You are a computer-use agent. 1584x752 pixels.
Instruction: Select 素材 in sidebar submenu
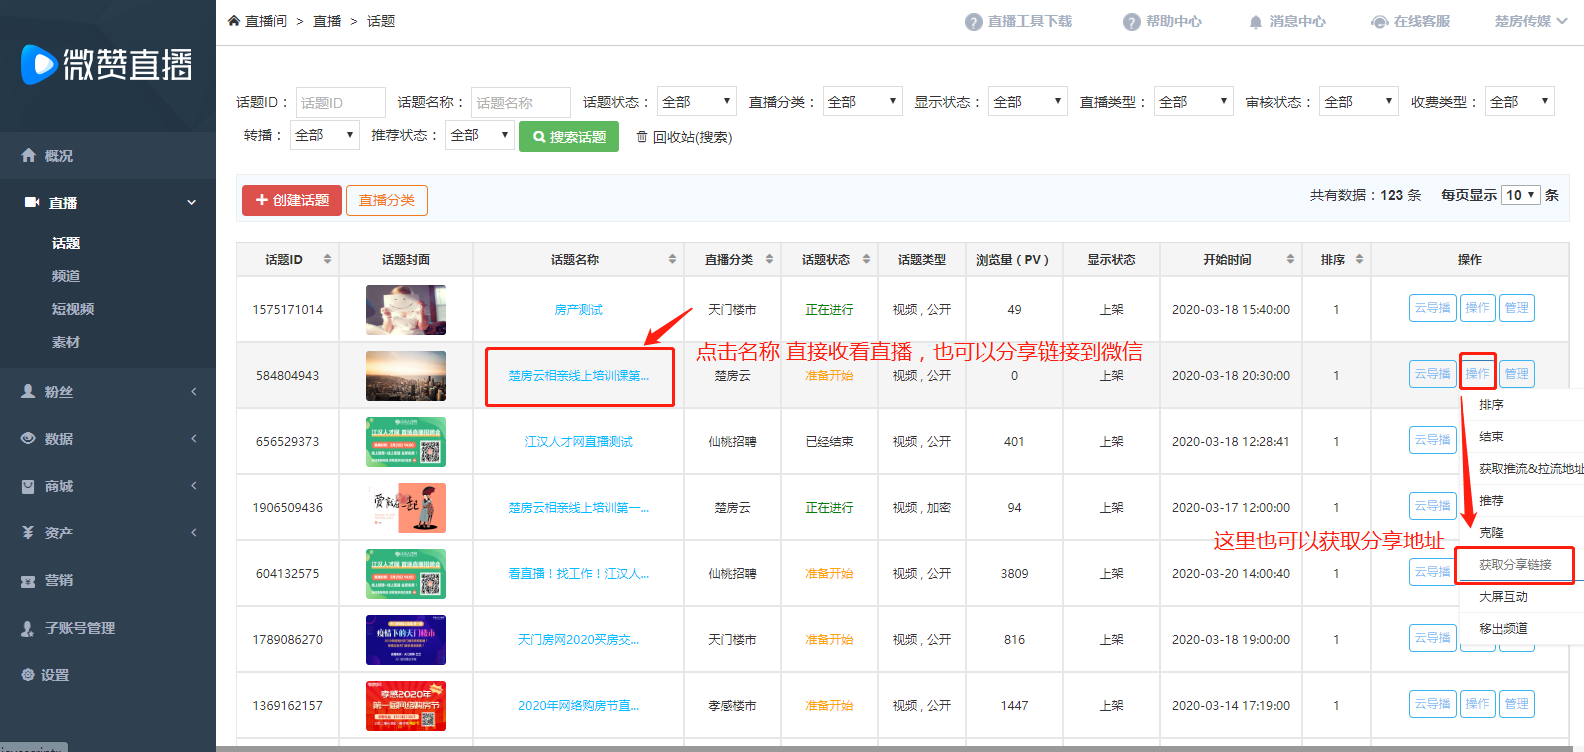coord(66,342)
